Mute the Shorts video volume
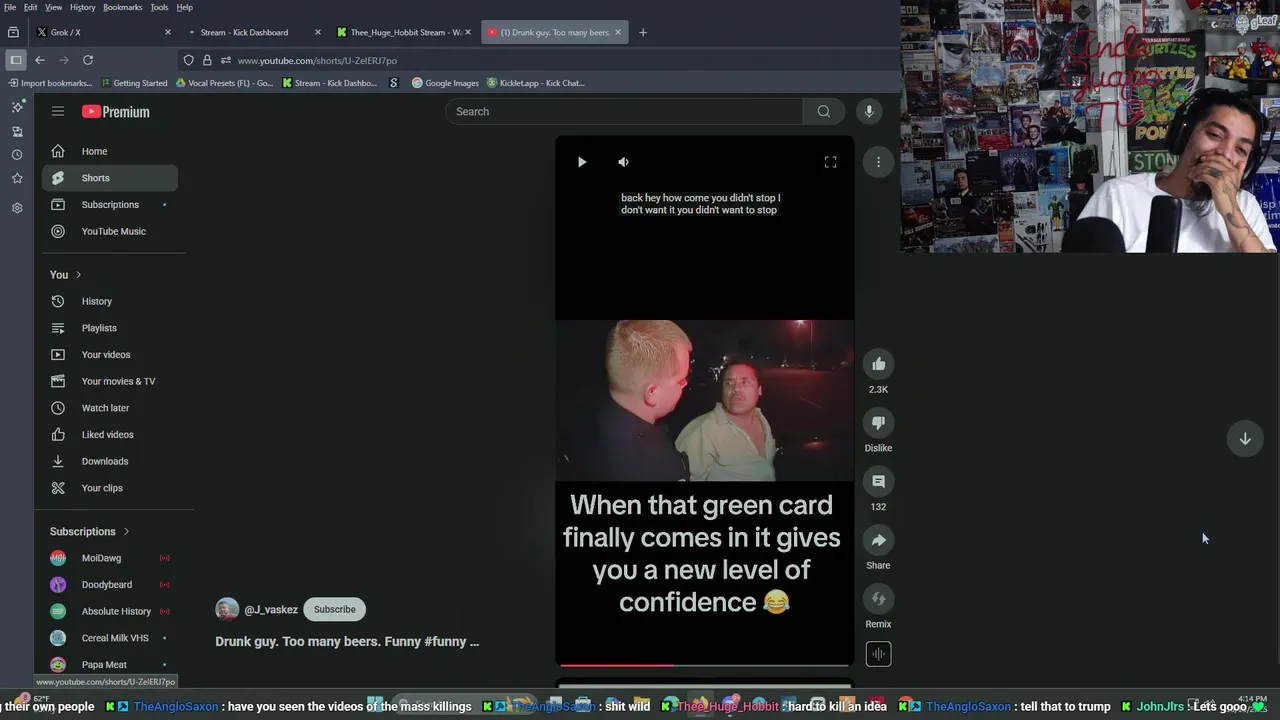The image size is (1280, 720). [623, 162]
